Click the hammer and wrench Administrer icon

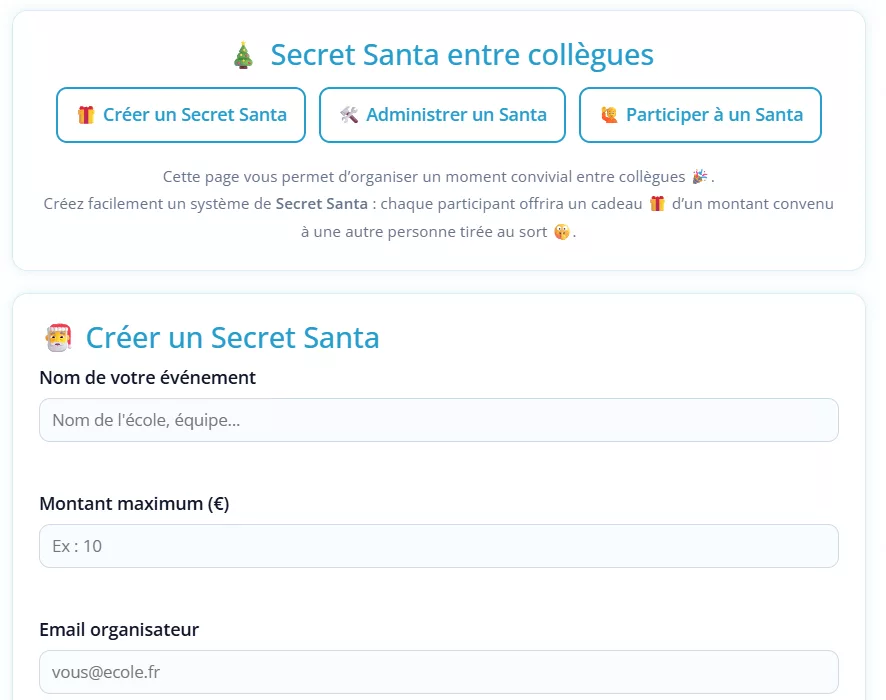tap(349, 115)
